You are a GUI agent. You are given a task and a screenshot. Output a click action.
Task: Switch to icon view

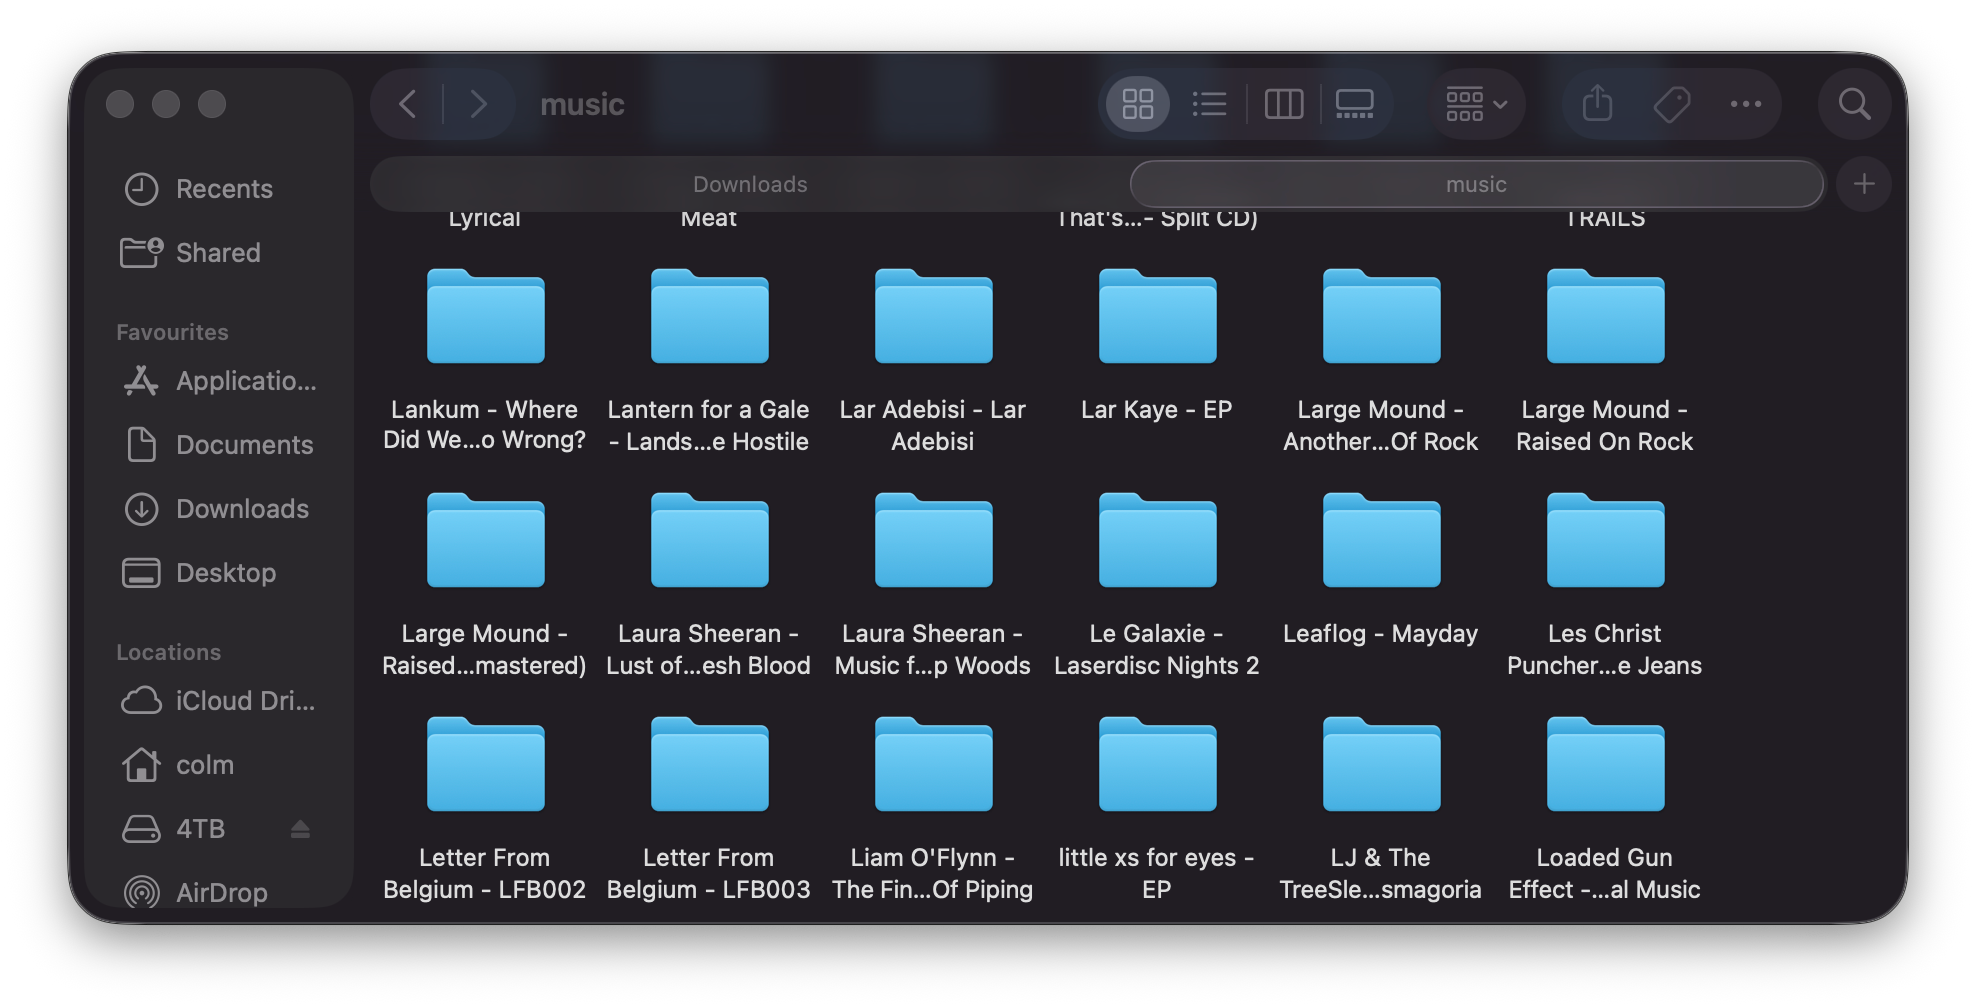click(1138, 104)
